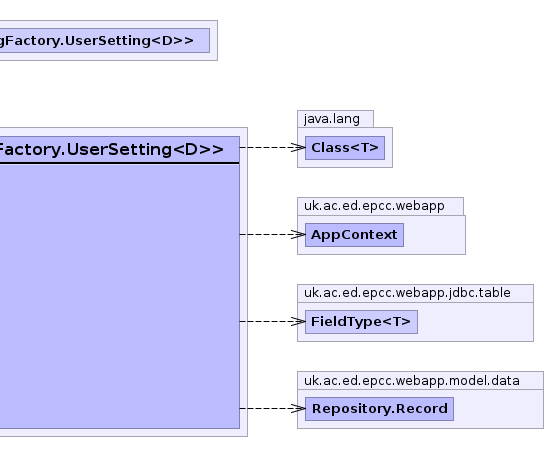
Task: Click the arrowhead beside the FieldType<T> node
Action: click(x=299, y=321)
